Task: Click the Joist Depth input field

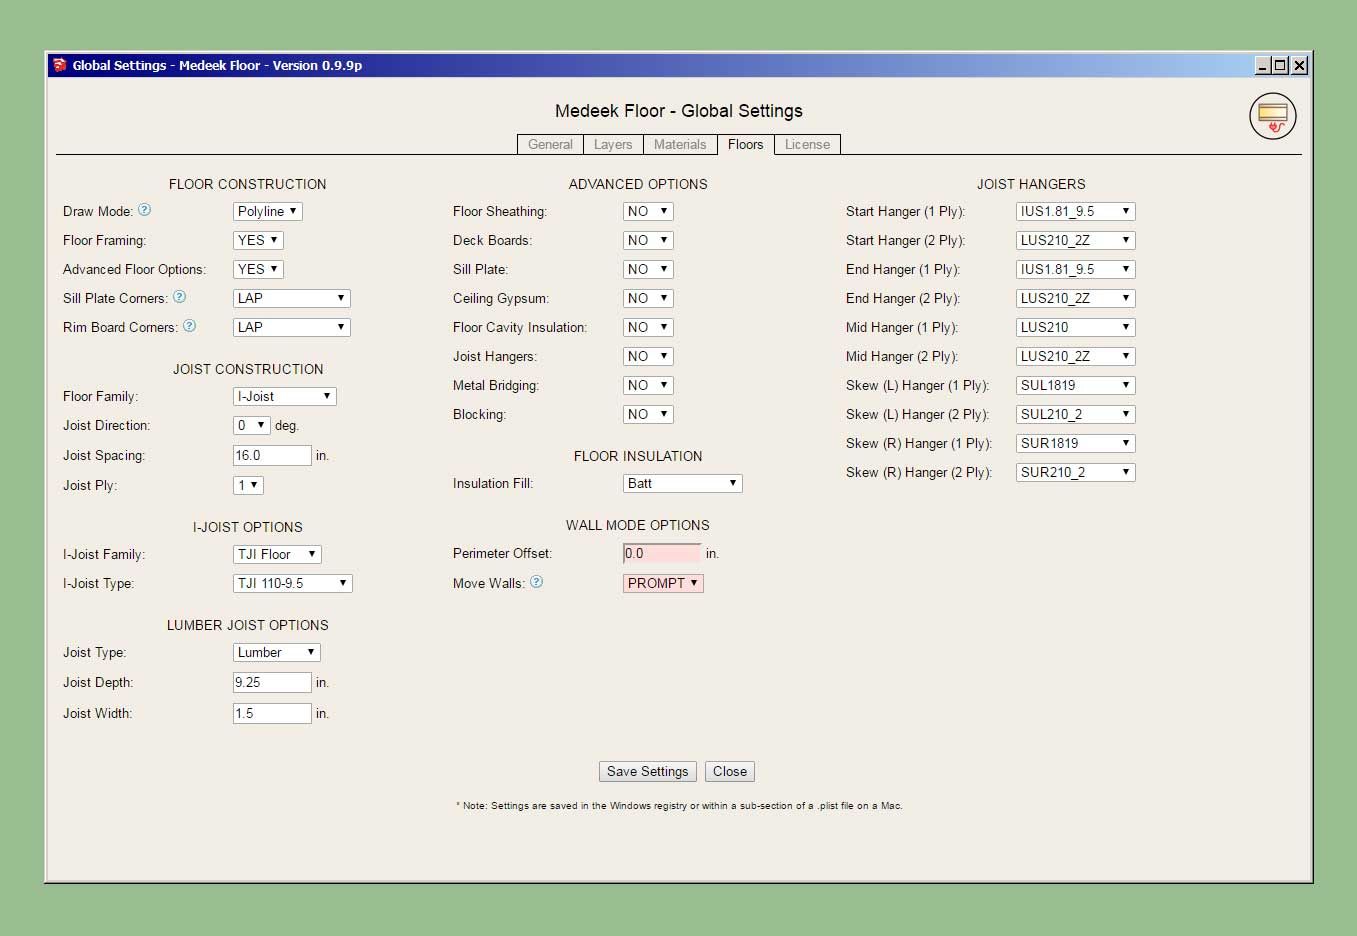Action: (272, 682)
